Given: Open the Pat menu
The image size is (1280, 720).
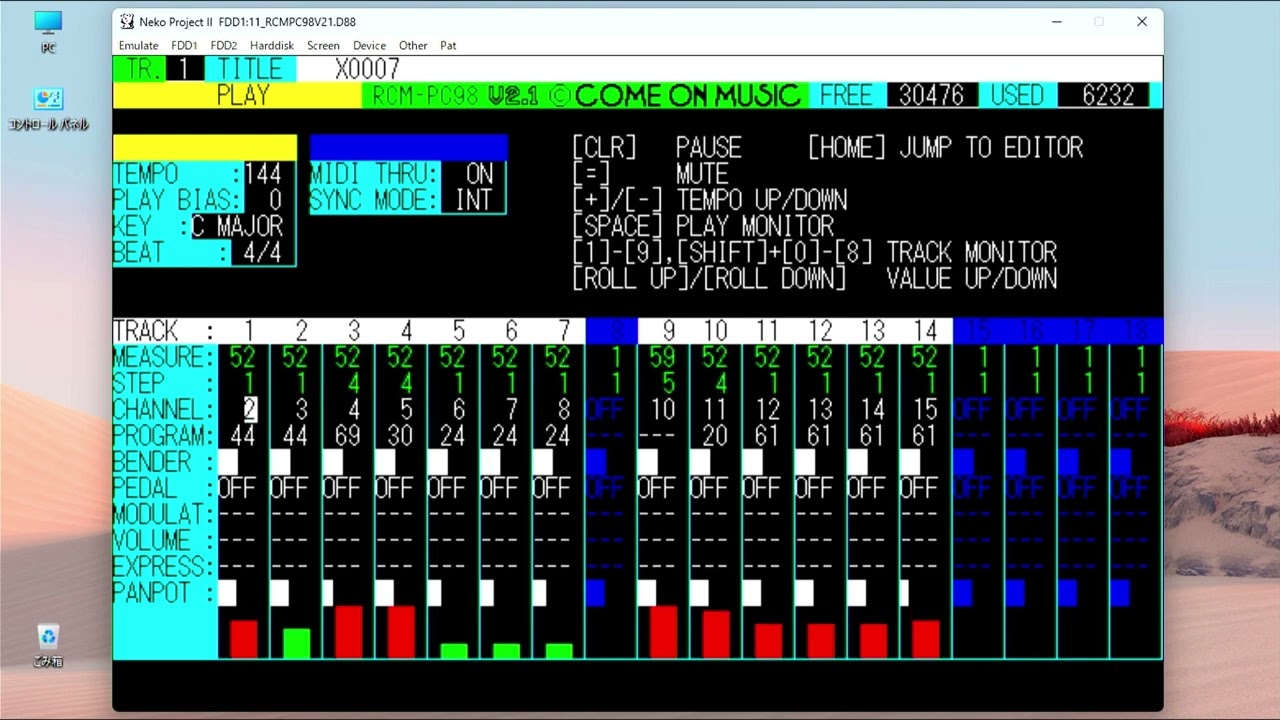Looking at the screenshot, I should 448,45.
